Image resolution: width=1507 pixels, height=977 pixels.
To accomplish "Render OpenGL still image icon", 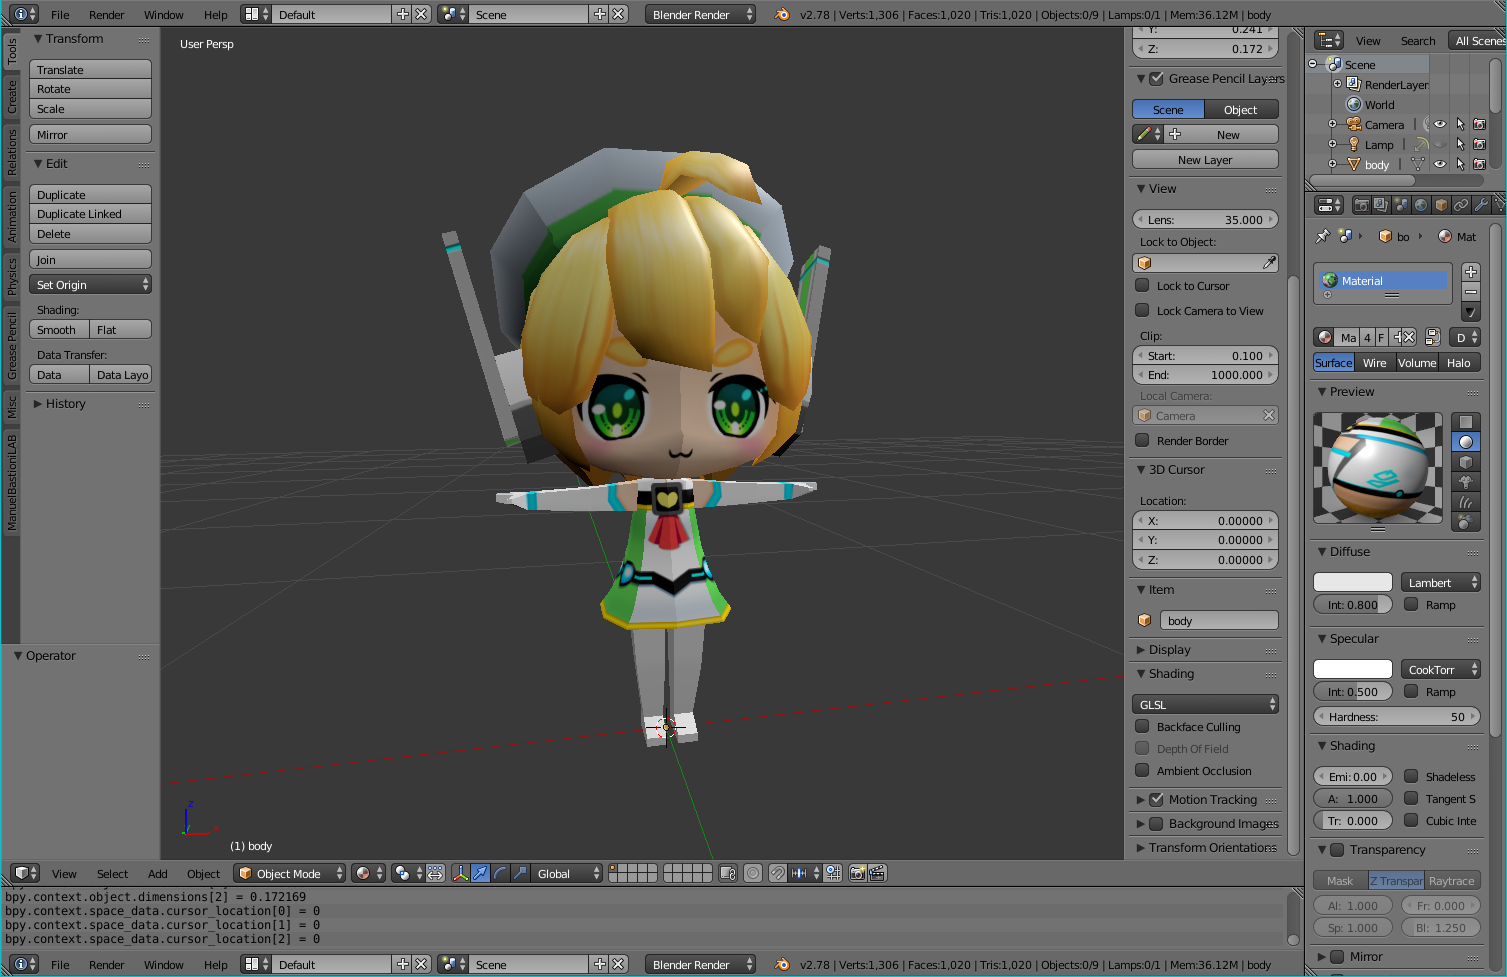I will pyautogui.click(x=857, y=873).
